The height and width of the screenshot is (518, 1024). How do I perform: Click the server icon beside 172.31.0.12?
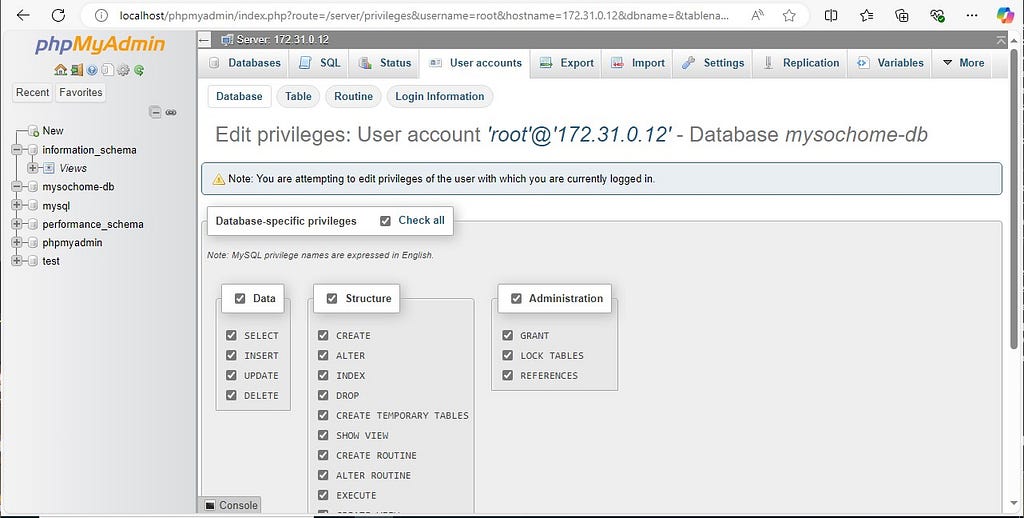point(227,40)
